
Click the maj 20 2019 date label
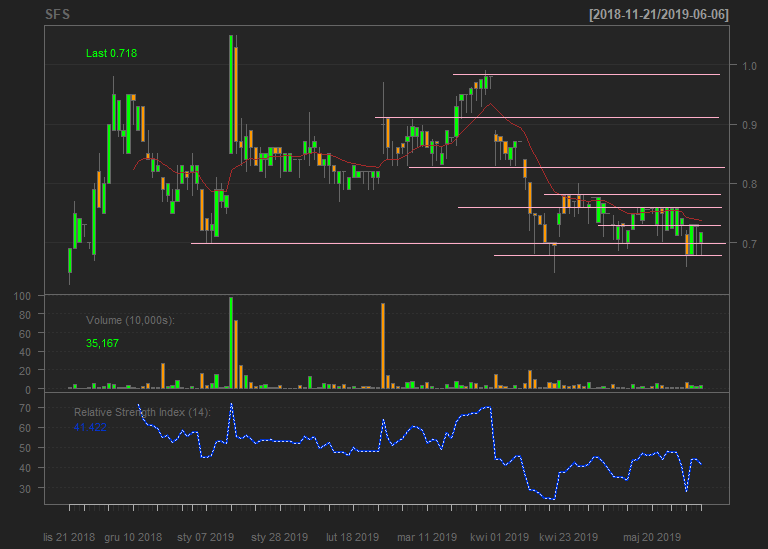click(651, 537)
